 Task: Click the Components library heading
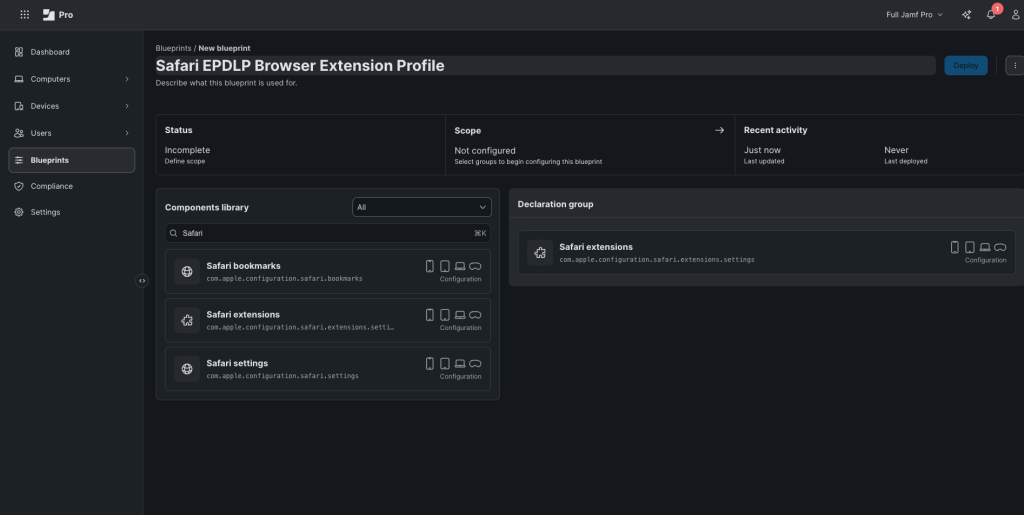(206, 208)
